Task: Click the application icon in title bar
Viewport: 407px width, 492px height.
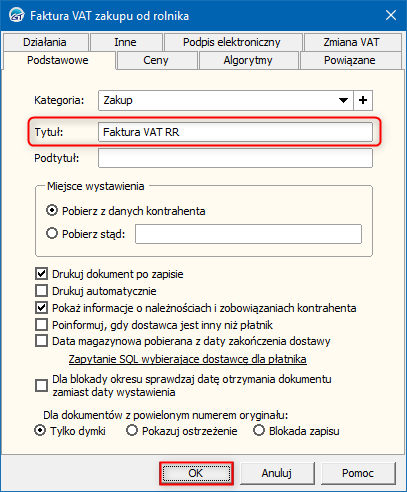Action: coord(16,15)
